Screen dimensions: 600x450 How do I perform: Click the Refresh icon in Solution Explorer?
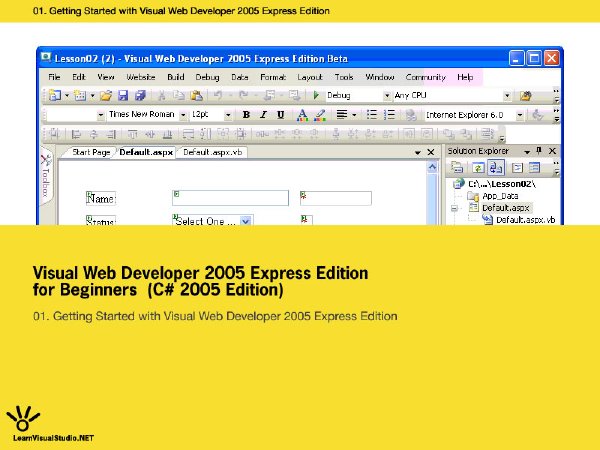coord(478,168)
